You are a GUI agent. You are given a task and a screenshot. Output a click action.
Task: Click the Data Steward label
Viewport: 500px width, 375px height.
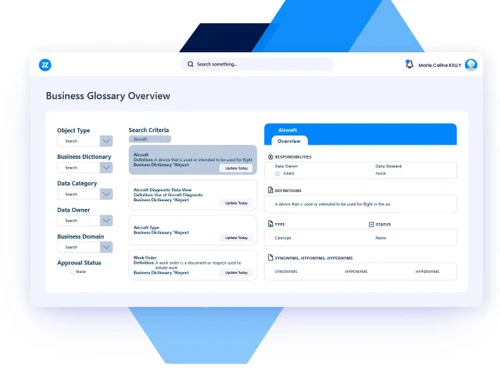(x=388, y=166)
